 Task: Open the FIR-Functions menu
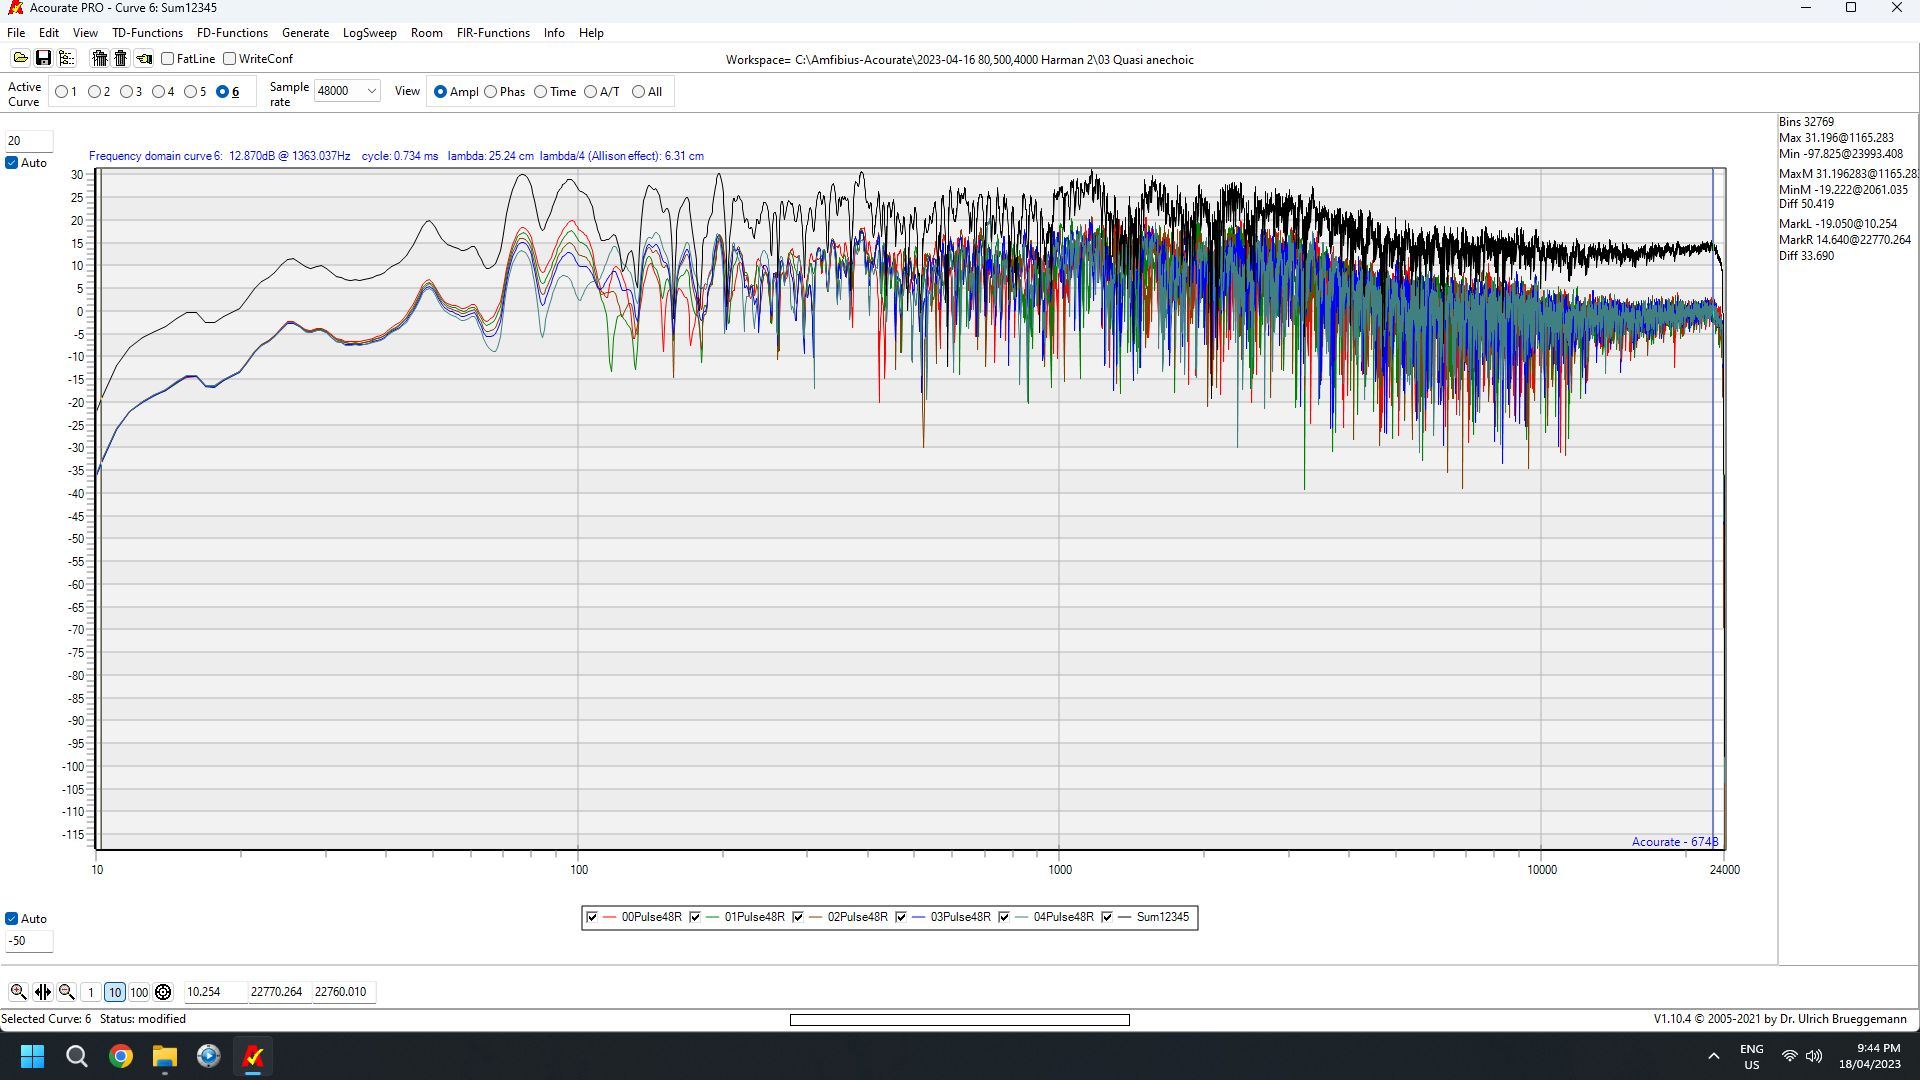[492, 32]
